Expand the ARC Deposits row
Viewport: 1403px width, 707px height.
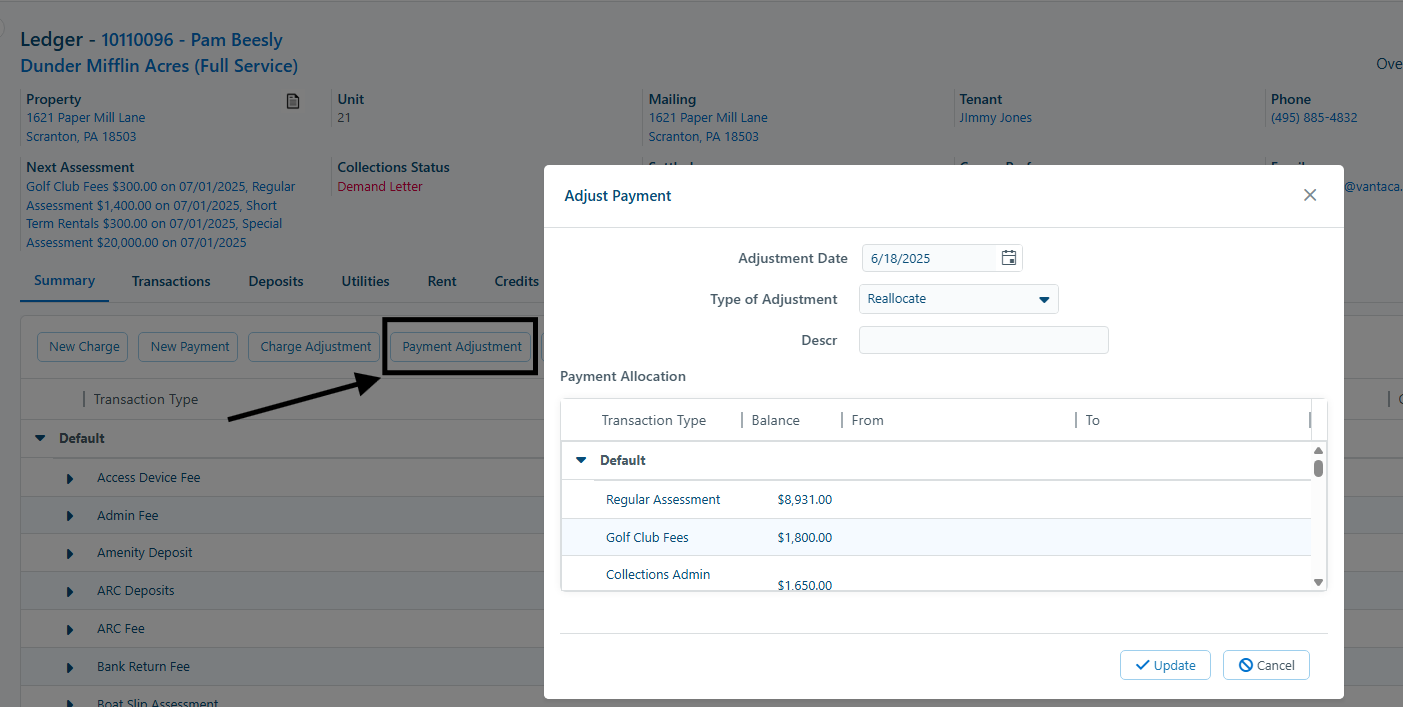tap(69, 590)
